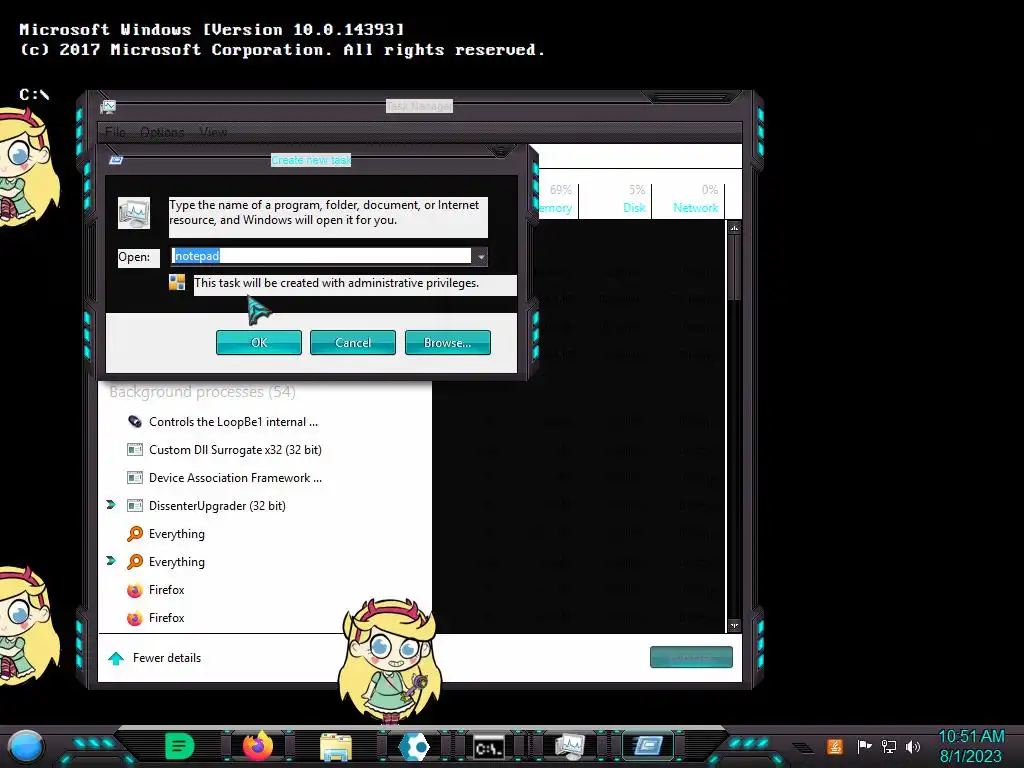Sort by the Network column header

pyautogui.click(x=688, y=199)
